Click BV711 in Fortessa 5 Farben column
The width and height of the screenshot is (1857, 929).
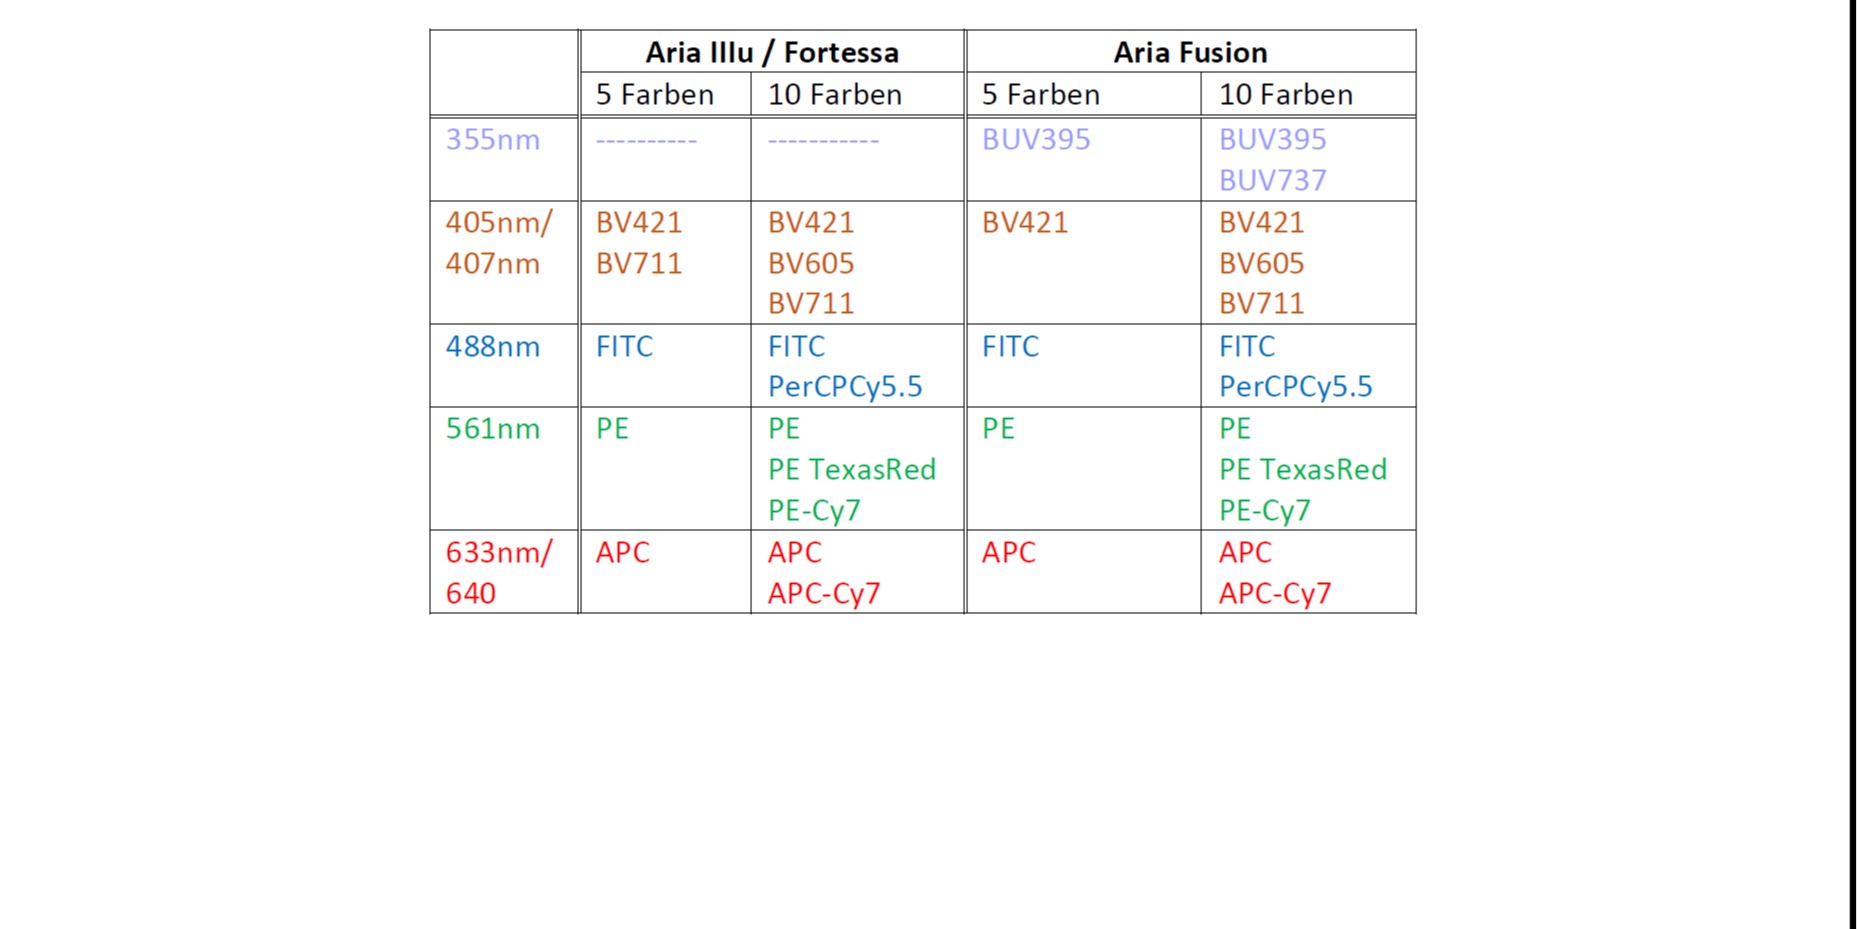(x=638, y=263)
